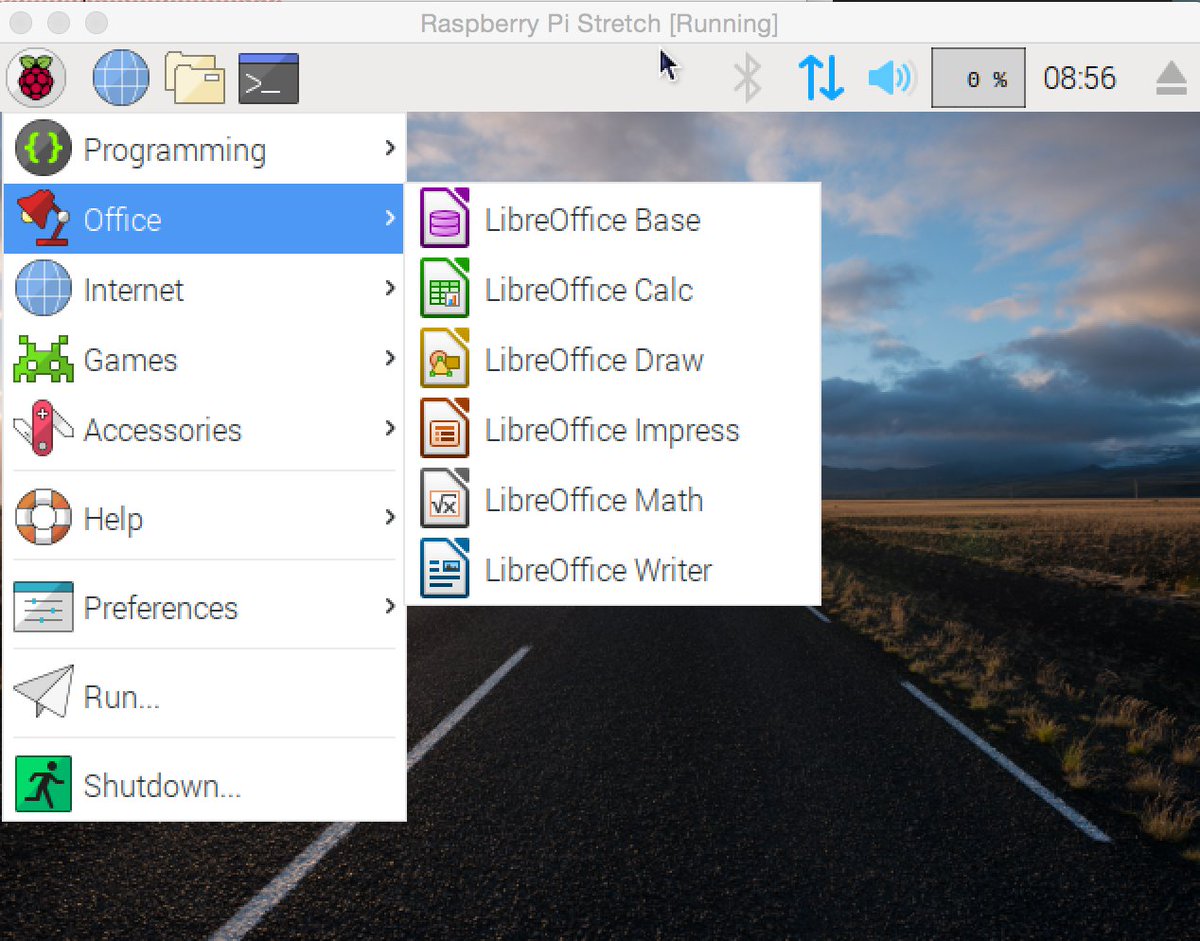Image resolution: width=1200 pixels, height=941 pixels.
Task: Click the LibreOffice Base database icon
Action: 445,218
